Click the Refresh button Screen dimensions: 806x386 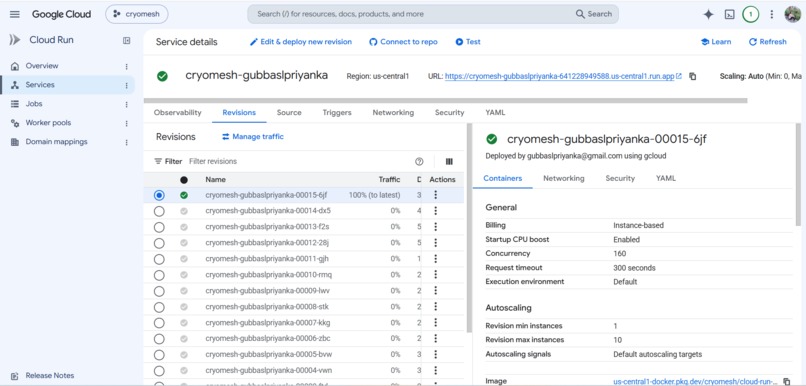point(767,42)
